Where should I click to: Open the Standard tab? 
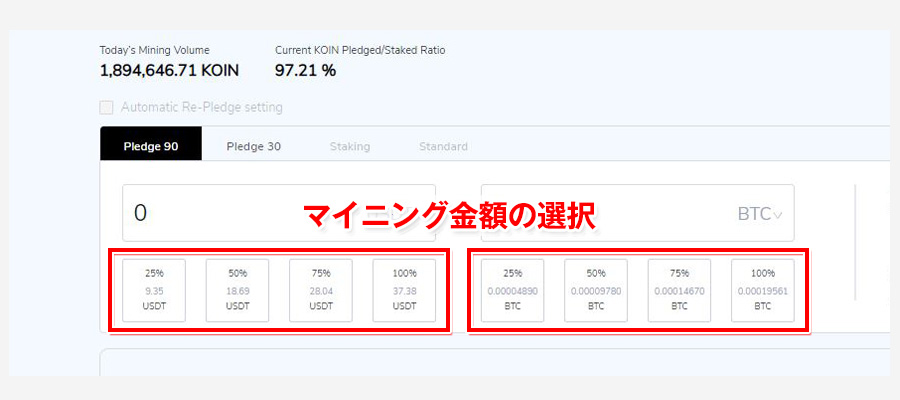pos(443,146)
